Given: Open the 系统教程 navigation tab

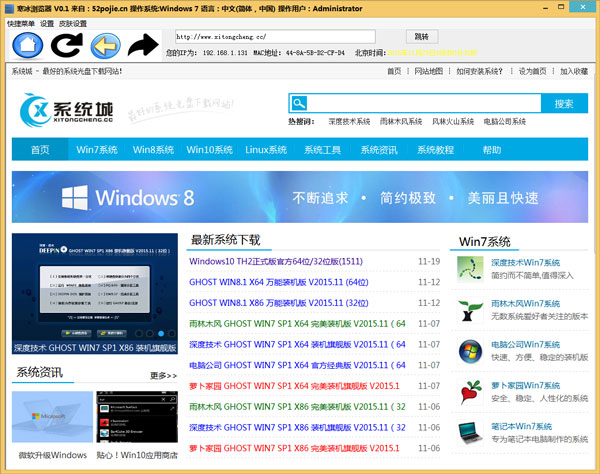Looking at the screenshot, I should click(435, 150).
